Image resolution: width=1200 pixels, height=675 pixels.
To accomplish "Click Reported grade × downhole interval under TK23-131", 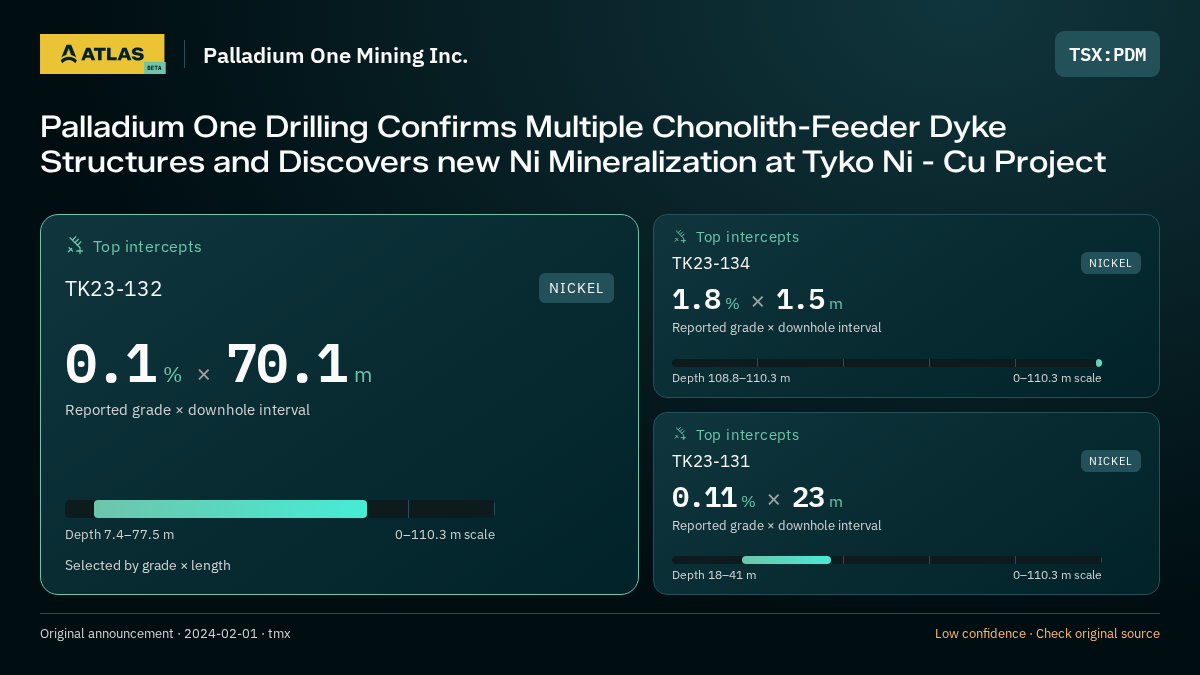I will pos(777,526).
